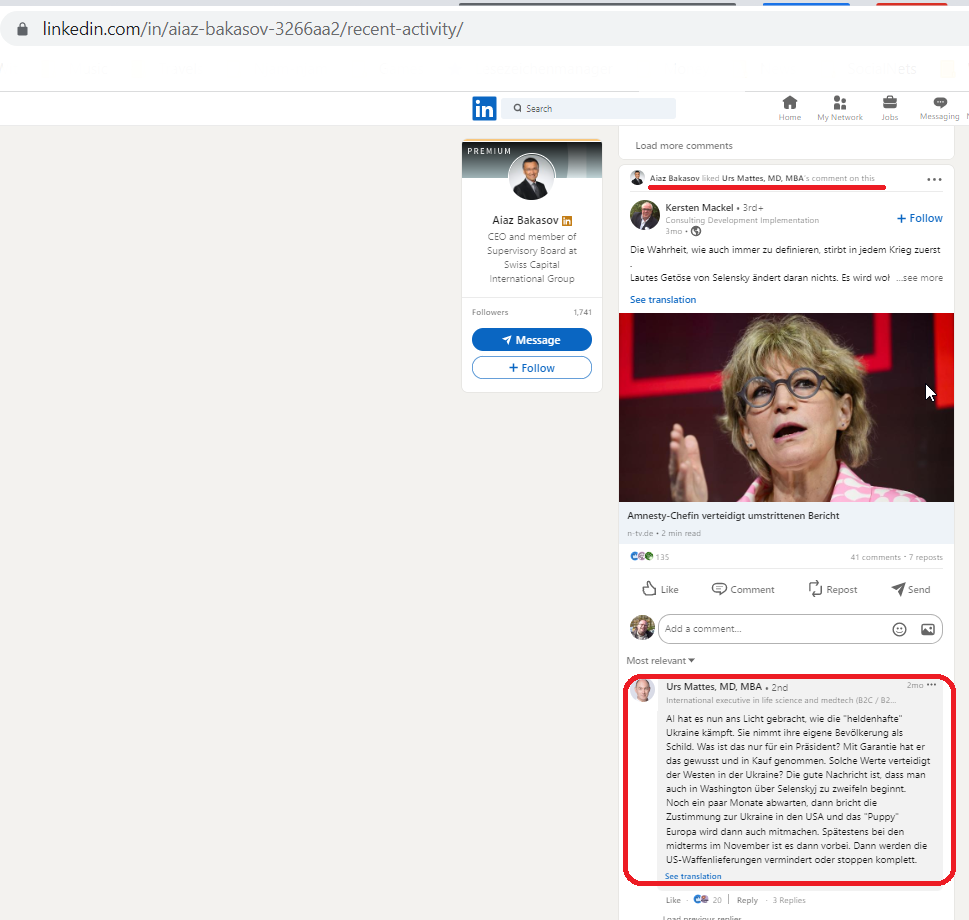Click the reaction icons next to 135
This screenshot has width=969, height=920.
tap(641, 556)
